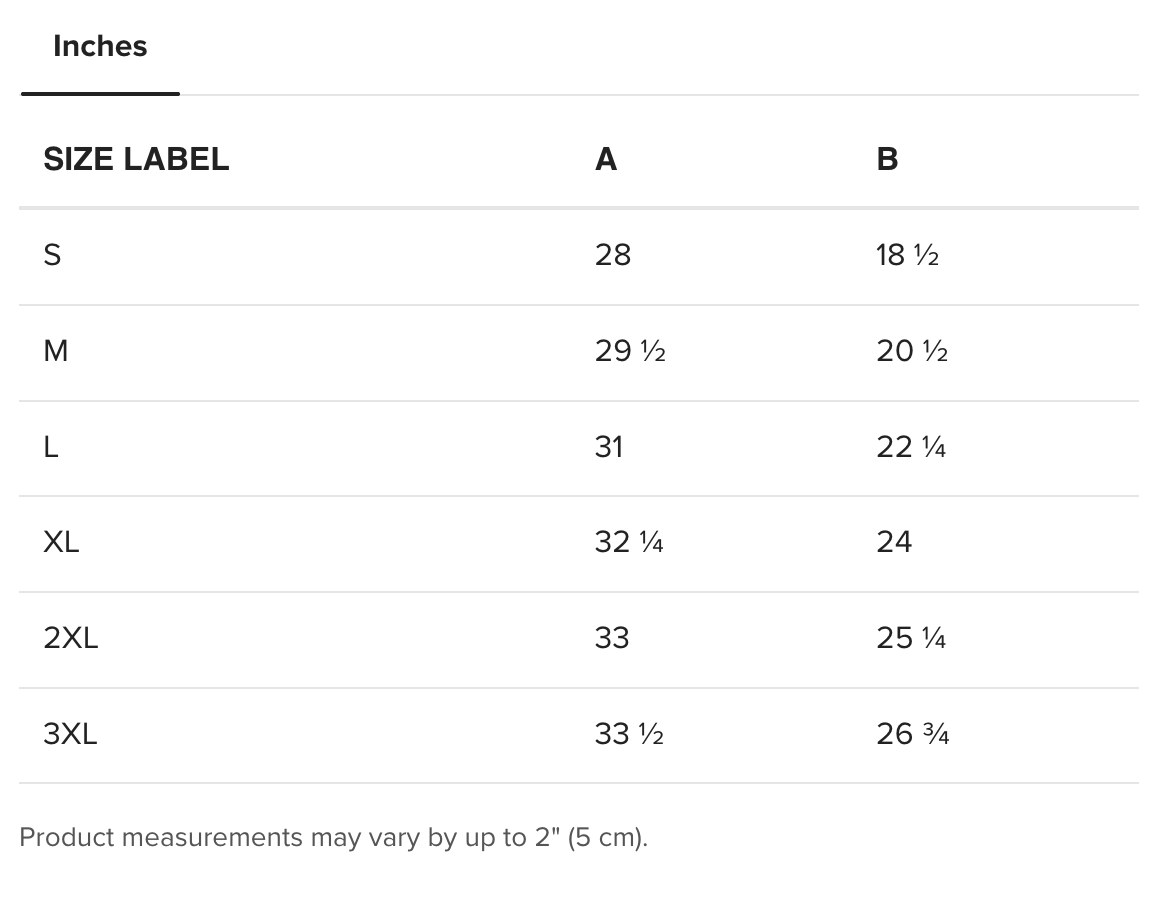Click the 29 ½ value for size M

(630, 351)
